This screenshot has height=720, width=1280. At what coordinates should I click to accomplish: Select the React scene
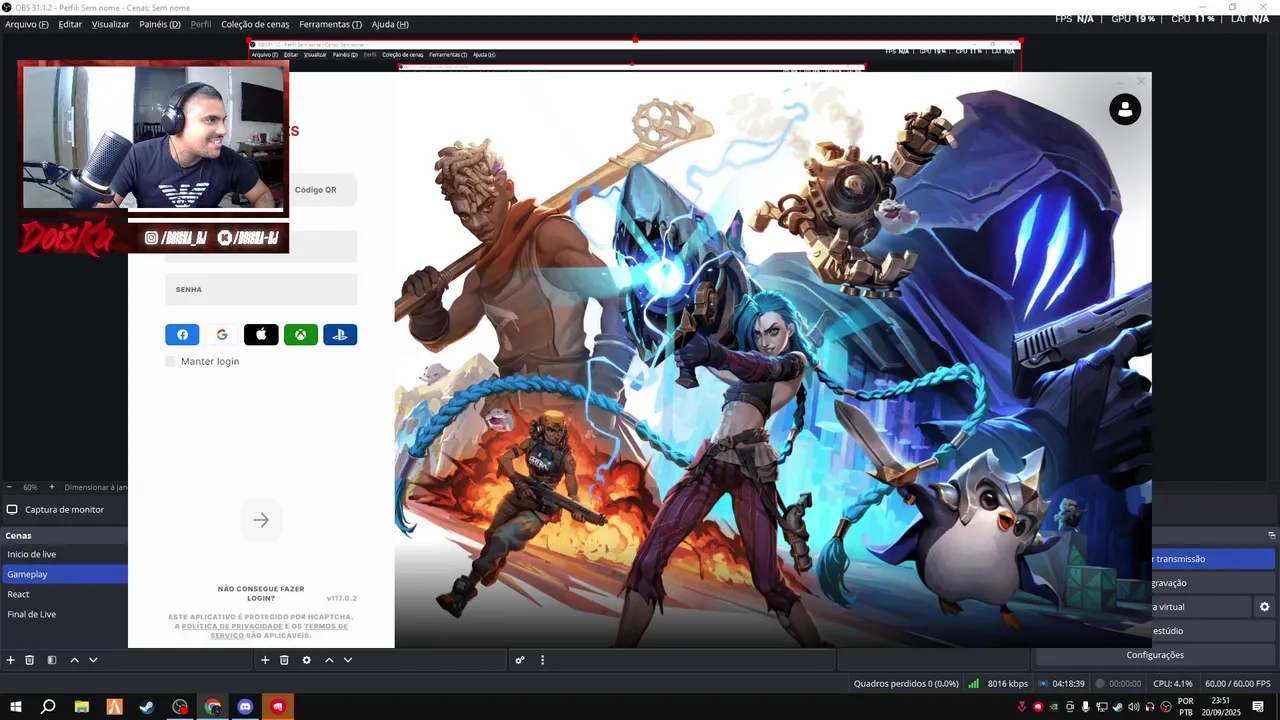pyautogui.click(x=64, y=594)
